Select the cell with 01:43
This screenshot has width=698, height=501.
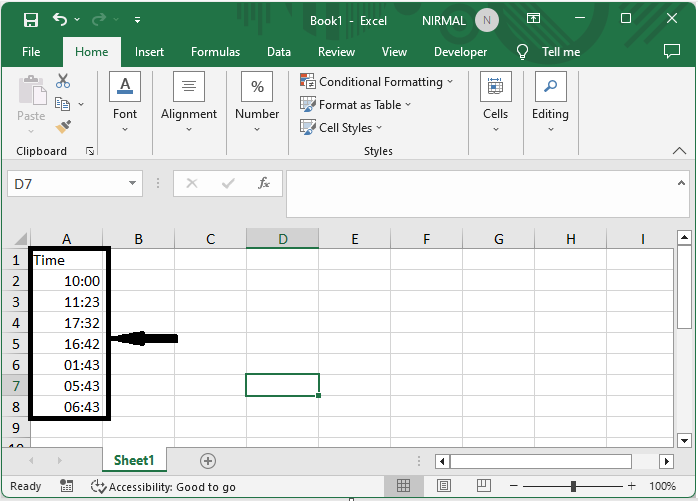(x=66, y=365)
